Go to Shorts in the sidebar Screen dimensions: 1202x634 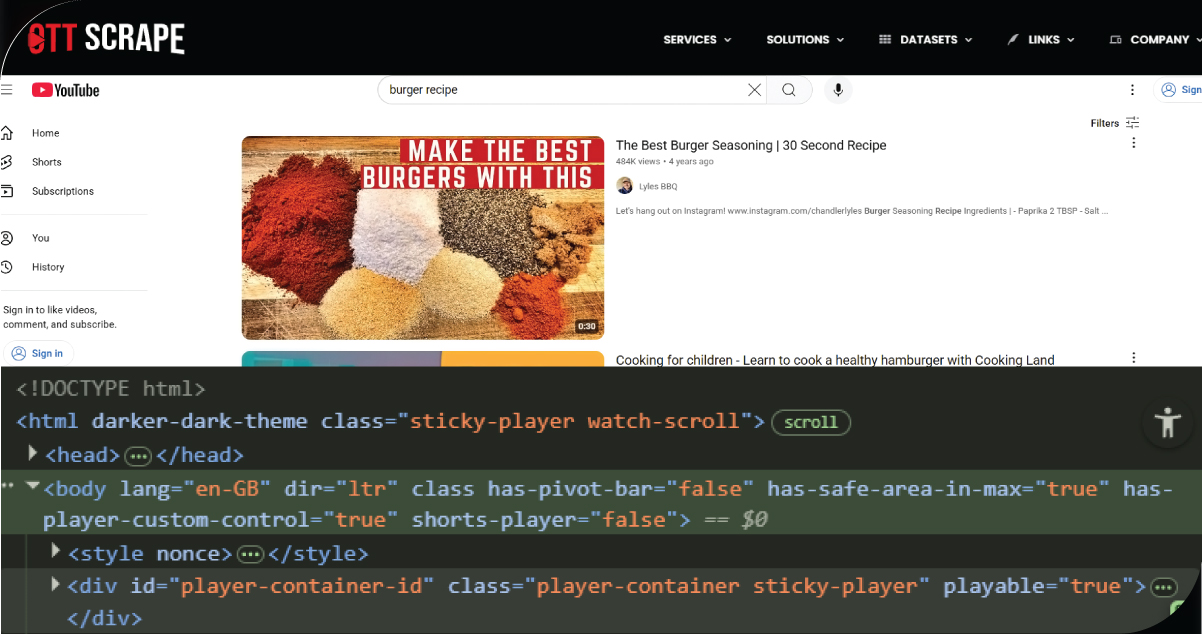(46, 162)
